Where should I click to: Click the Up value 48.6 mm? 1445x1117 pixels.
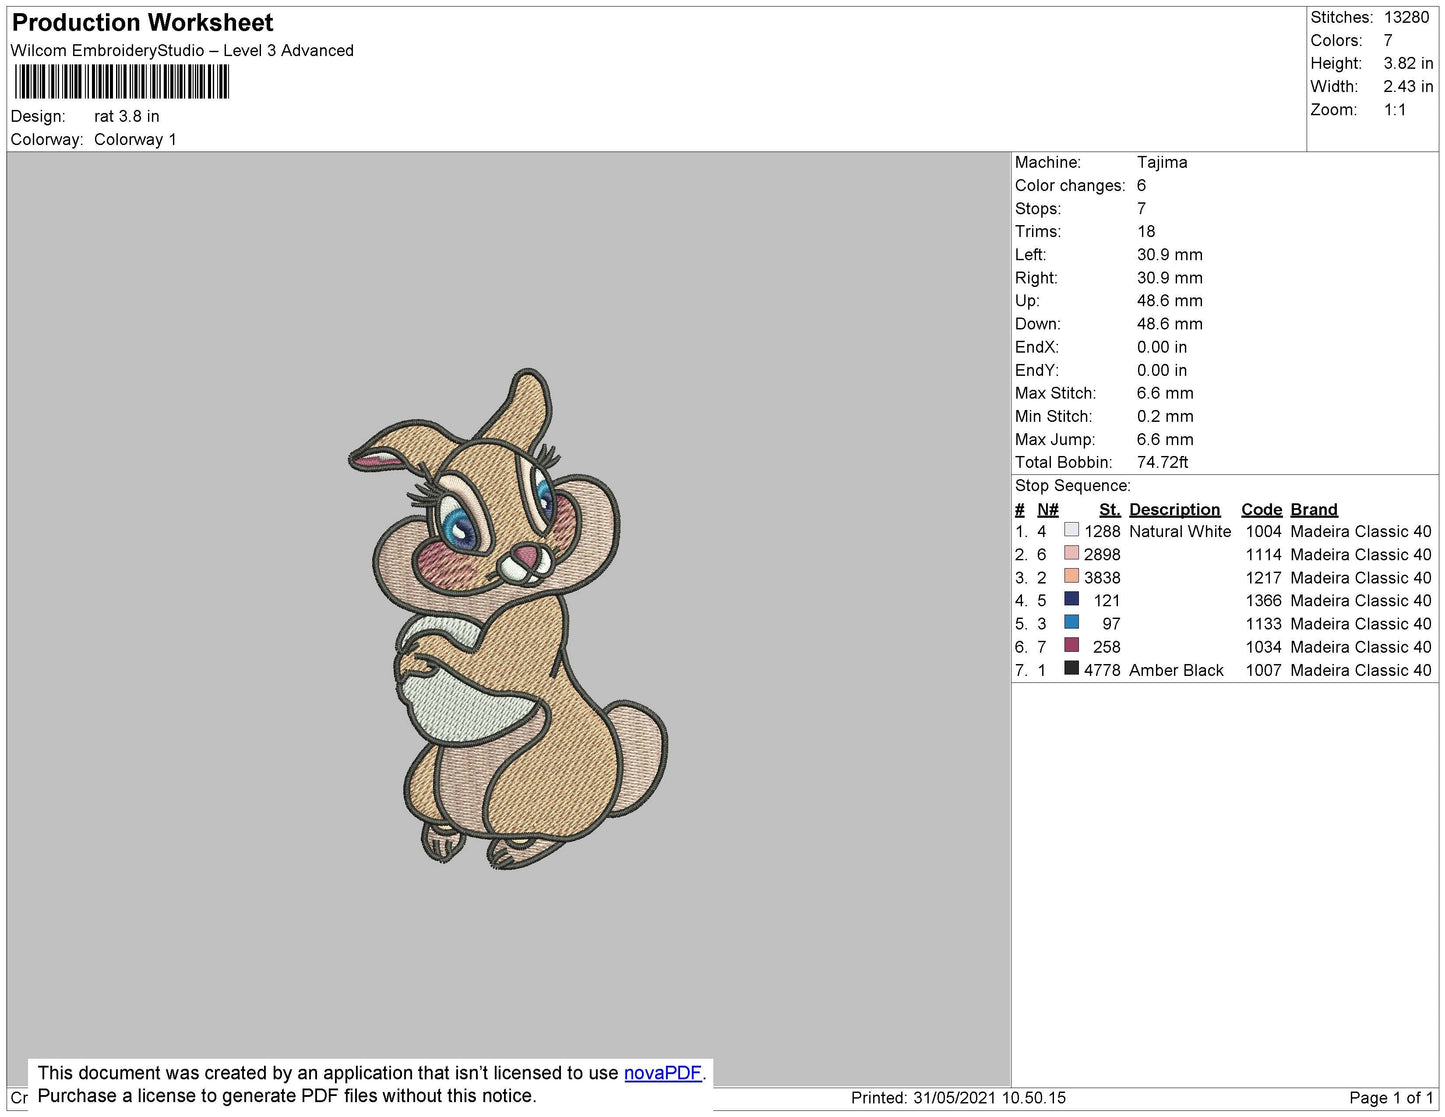[1170, 300]
